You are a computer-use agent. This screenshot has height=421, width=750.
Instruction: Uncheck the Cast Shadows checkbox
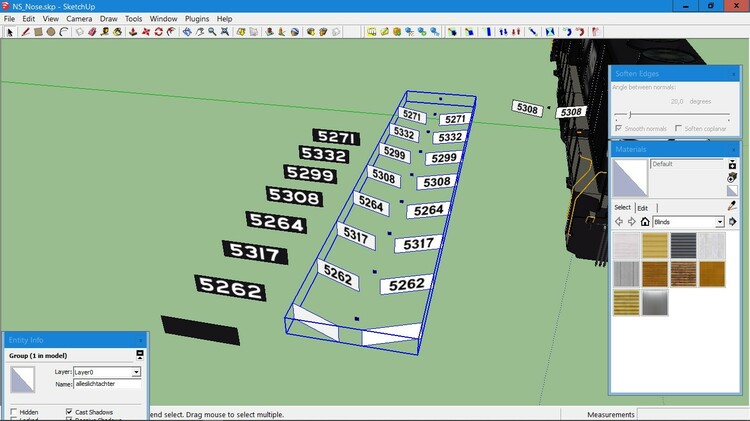(x=69, y=412)
